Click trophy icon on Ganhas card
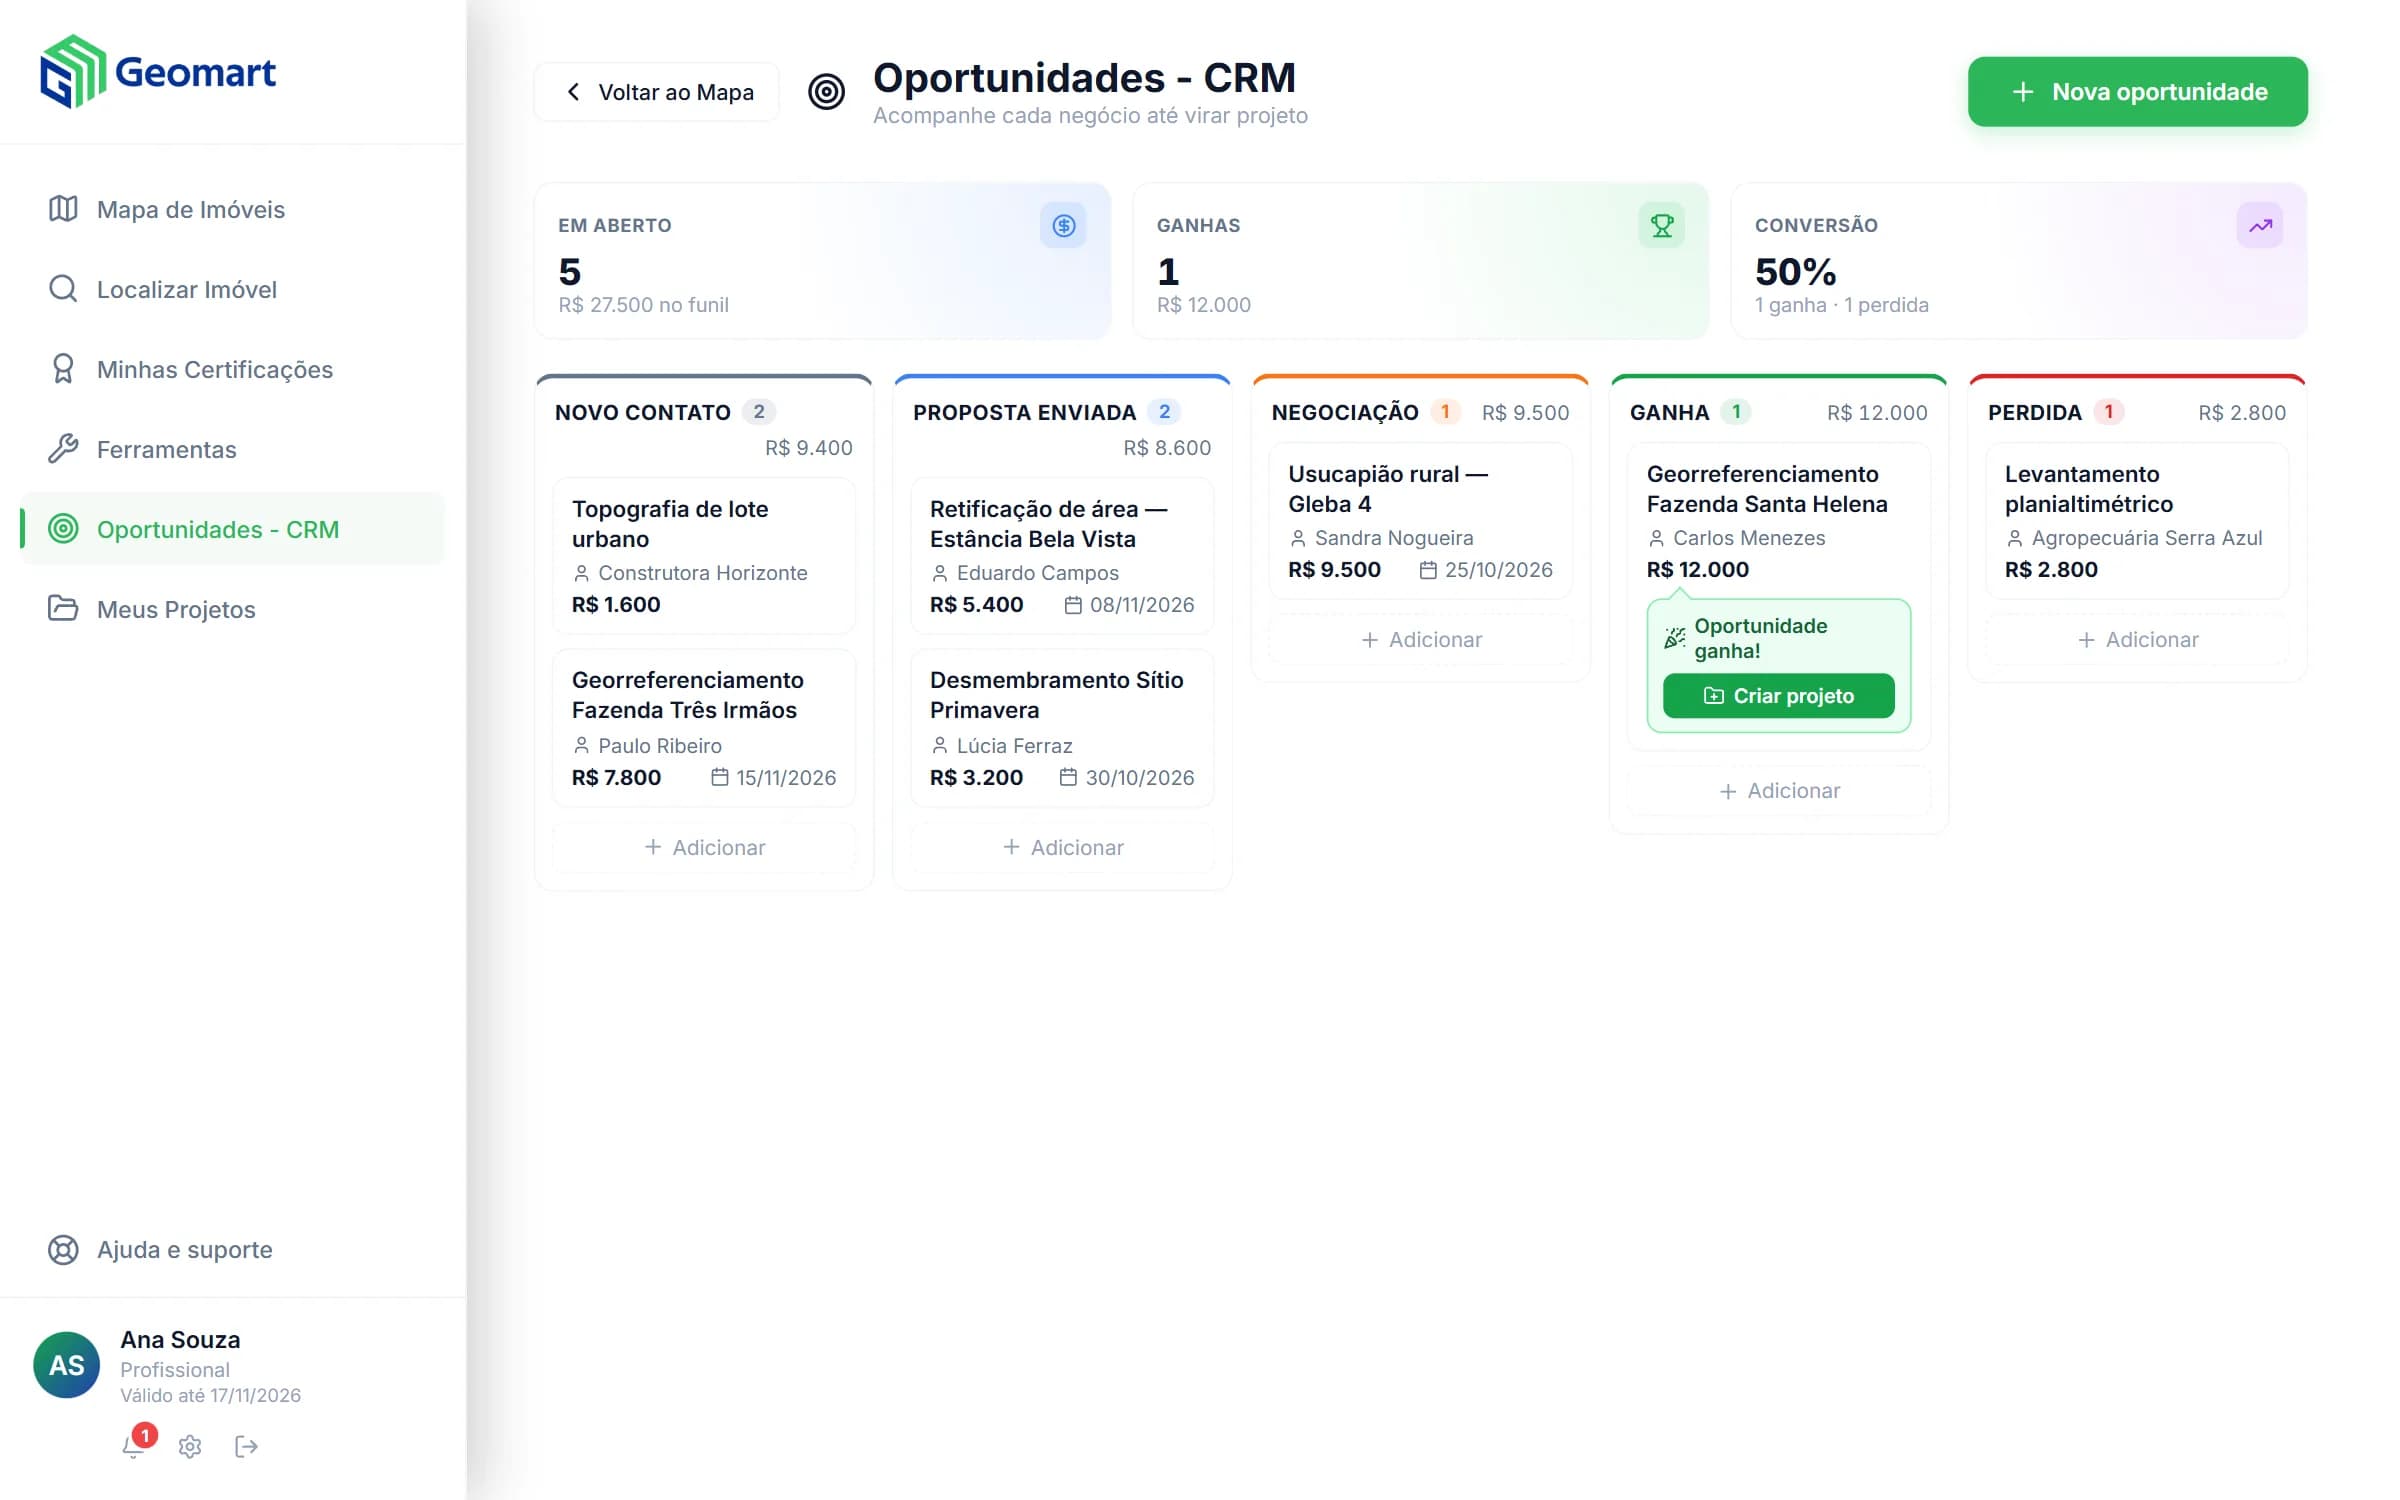This screenshot has height=1500, width=2400. (x=1661, y=226)
